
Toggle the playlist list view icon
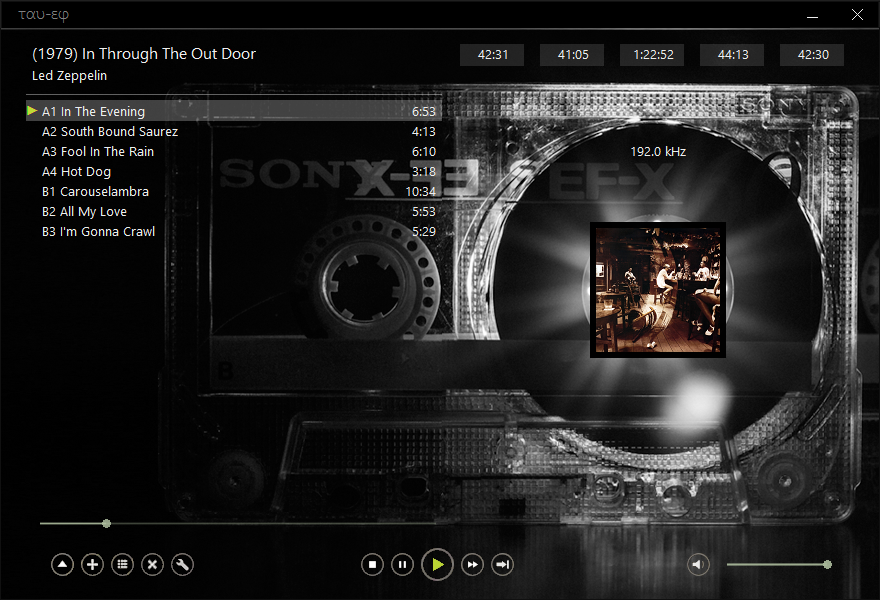(x=122, y=565)
